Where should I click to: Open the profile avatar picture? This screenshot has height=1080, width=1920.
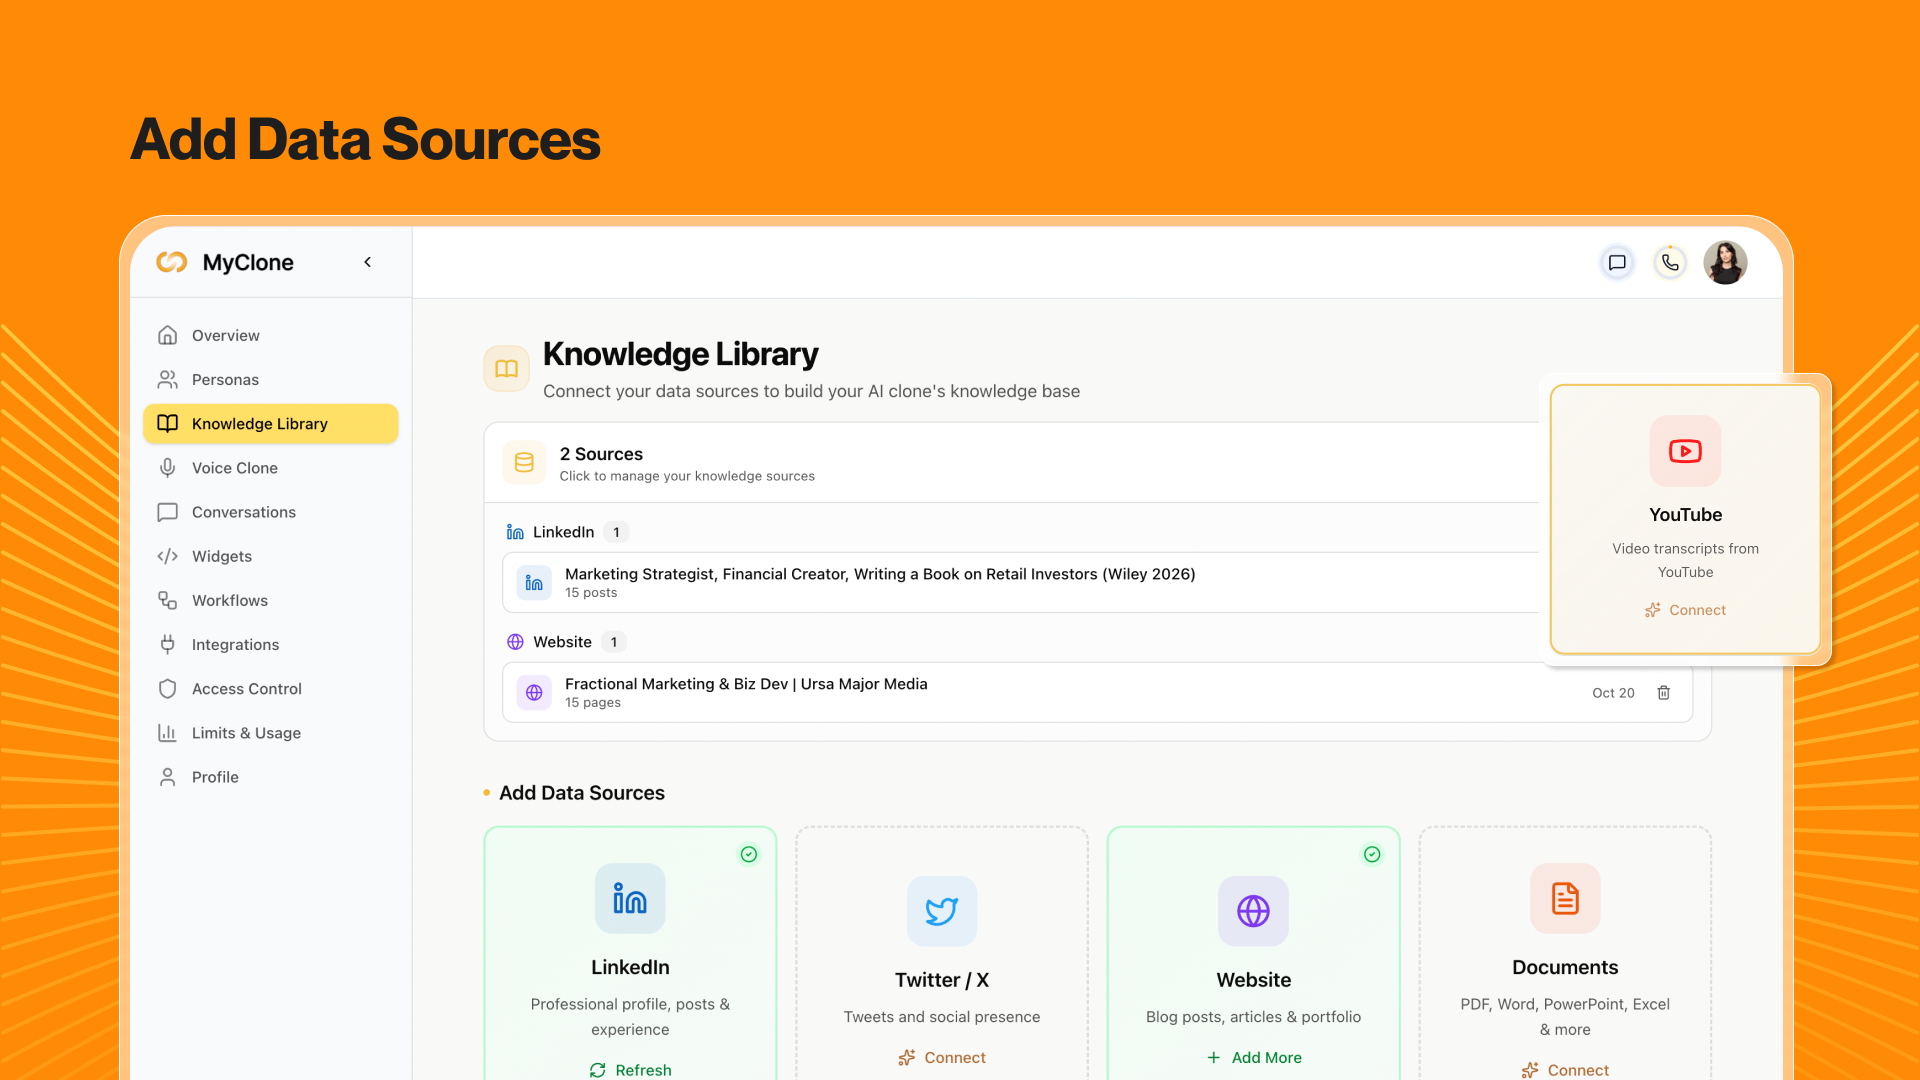click(1725, 262)
